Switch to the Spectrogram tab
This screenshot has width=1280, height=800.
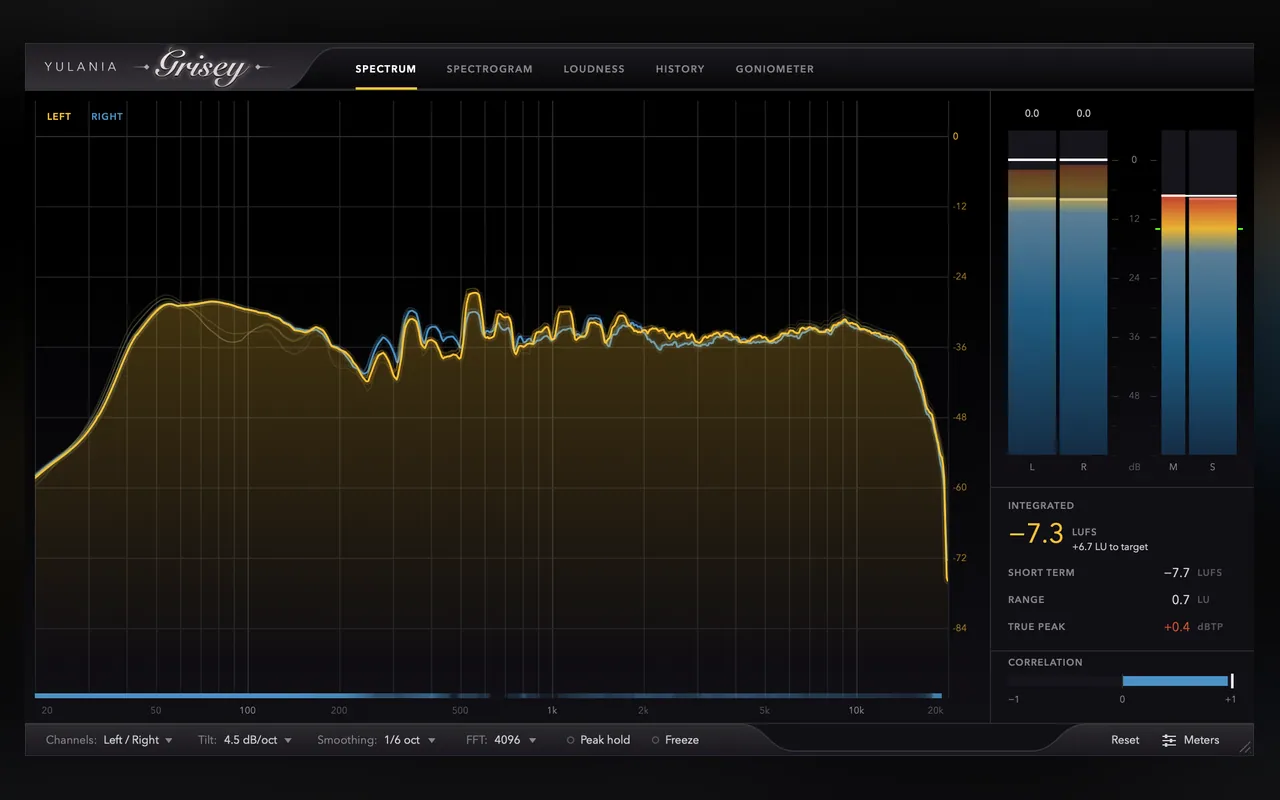point(490,69)
